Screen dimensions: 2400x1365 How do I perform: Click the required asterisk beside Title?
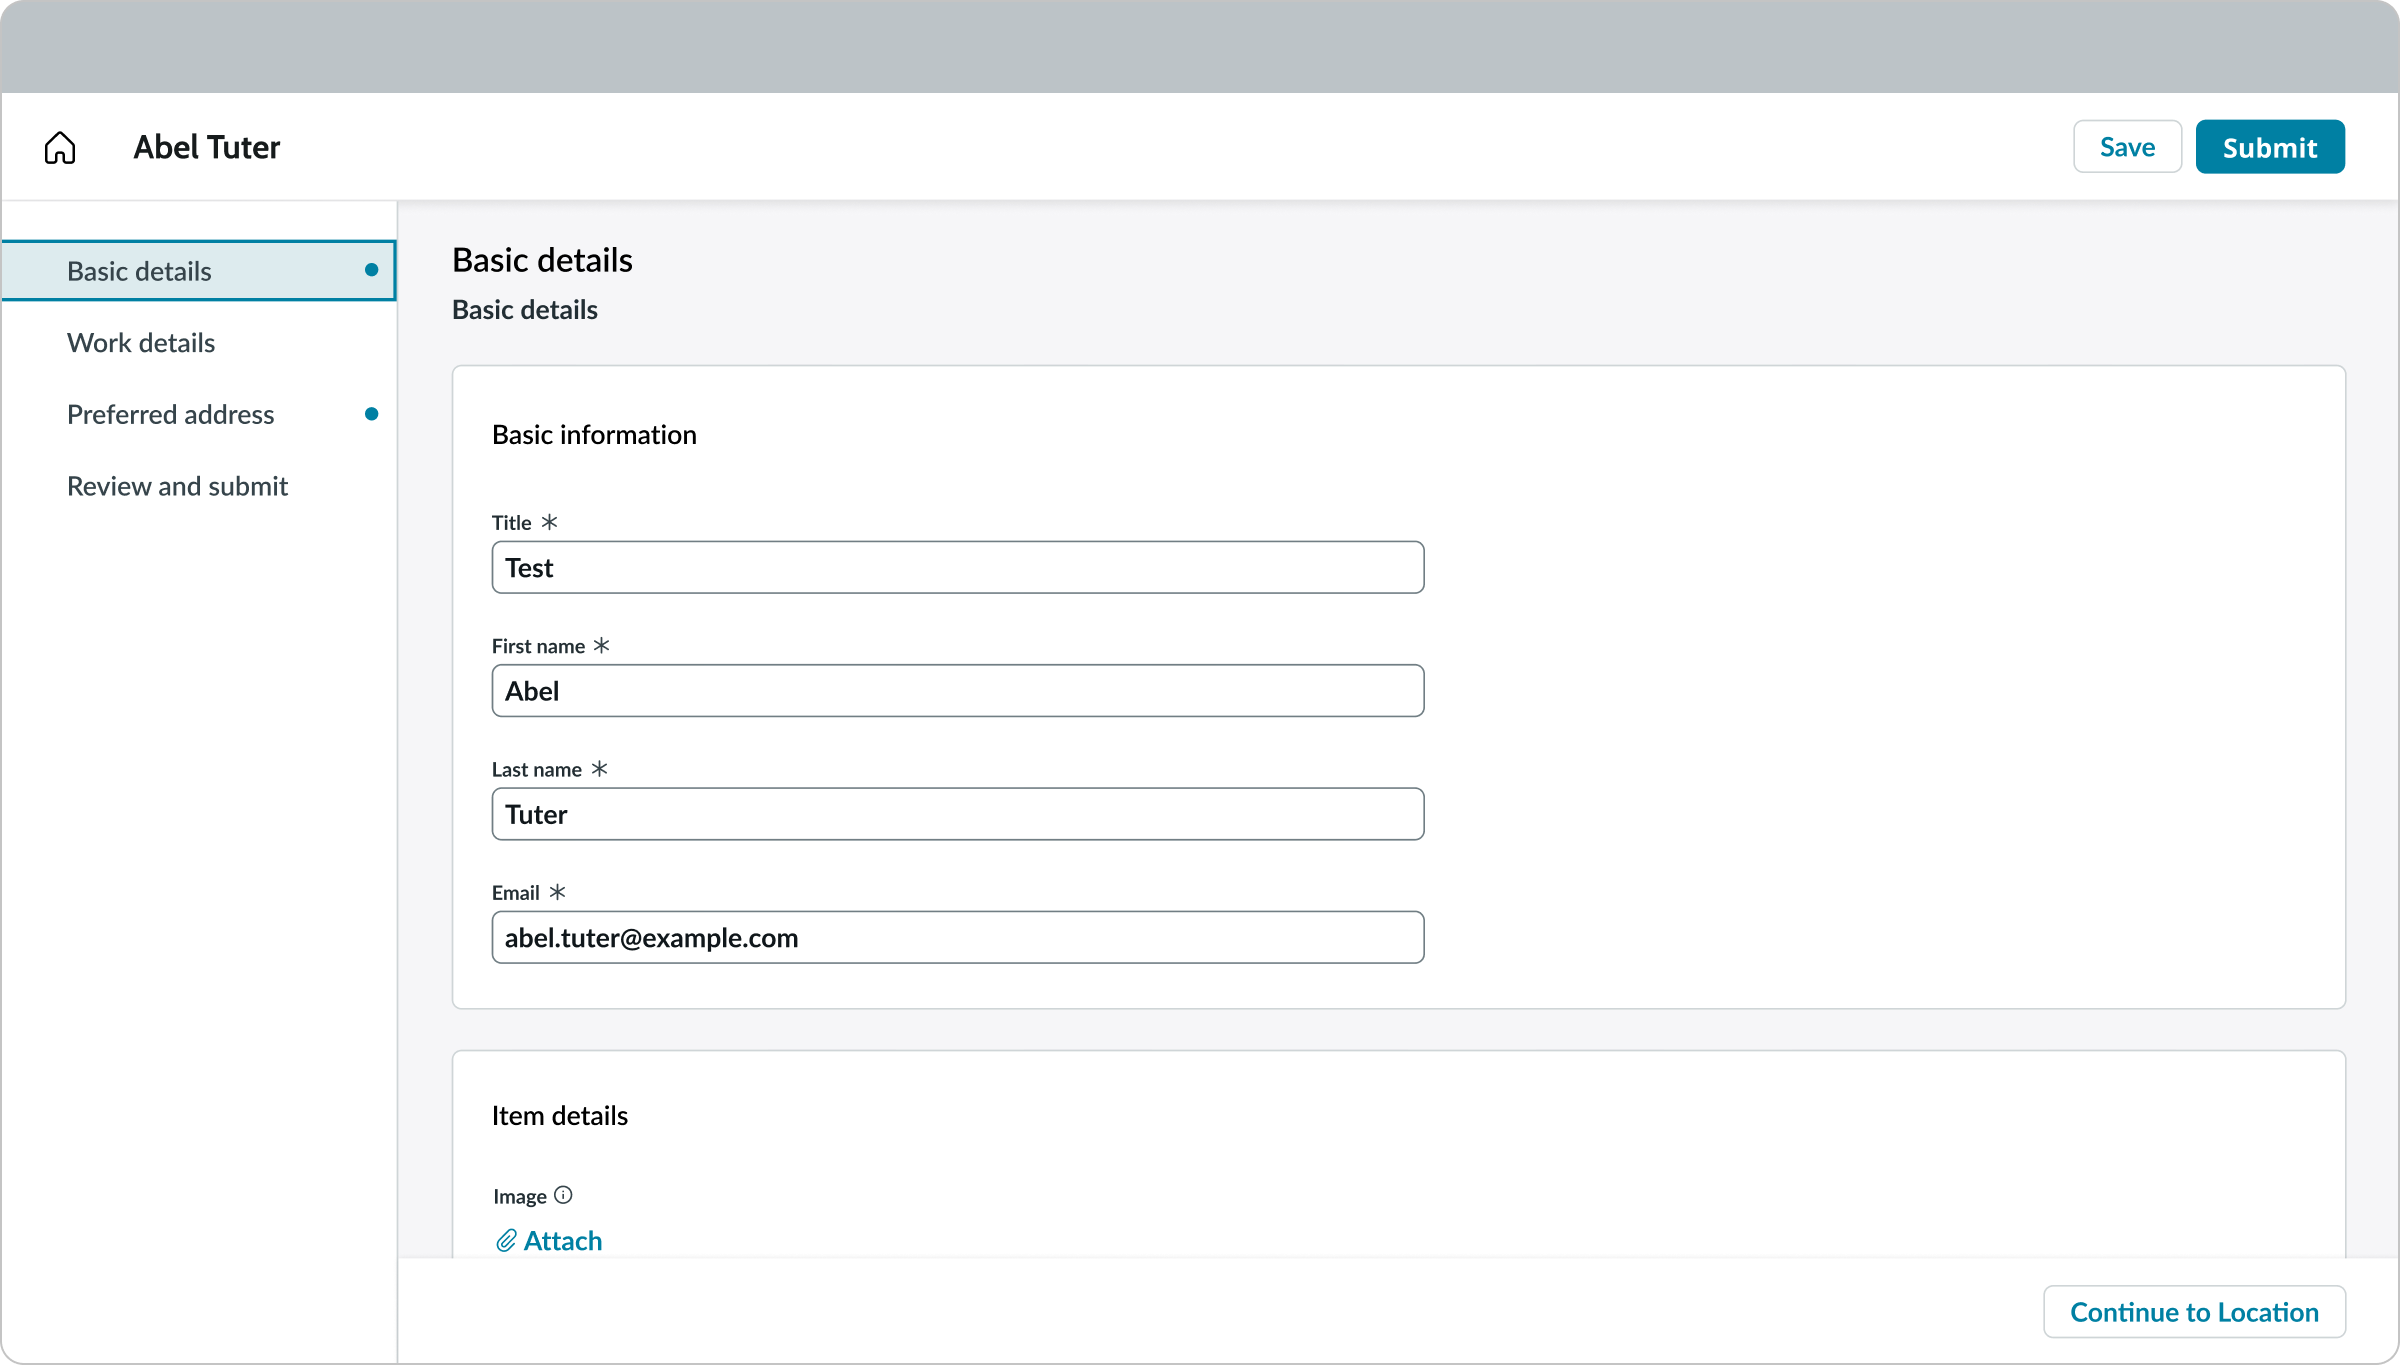point(550,521)
